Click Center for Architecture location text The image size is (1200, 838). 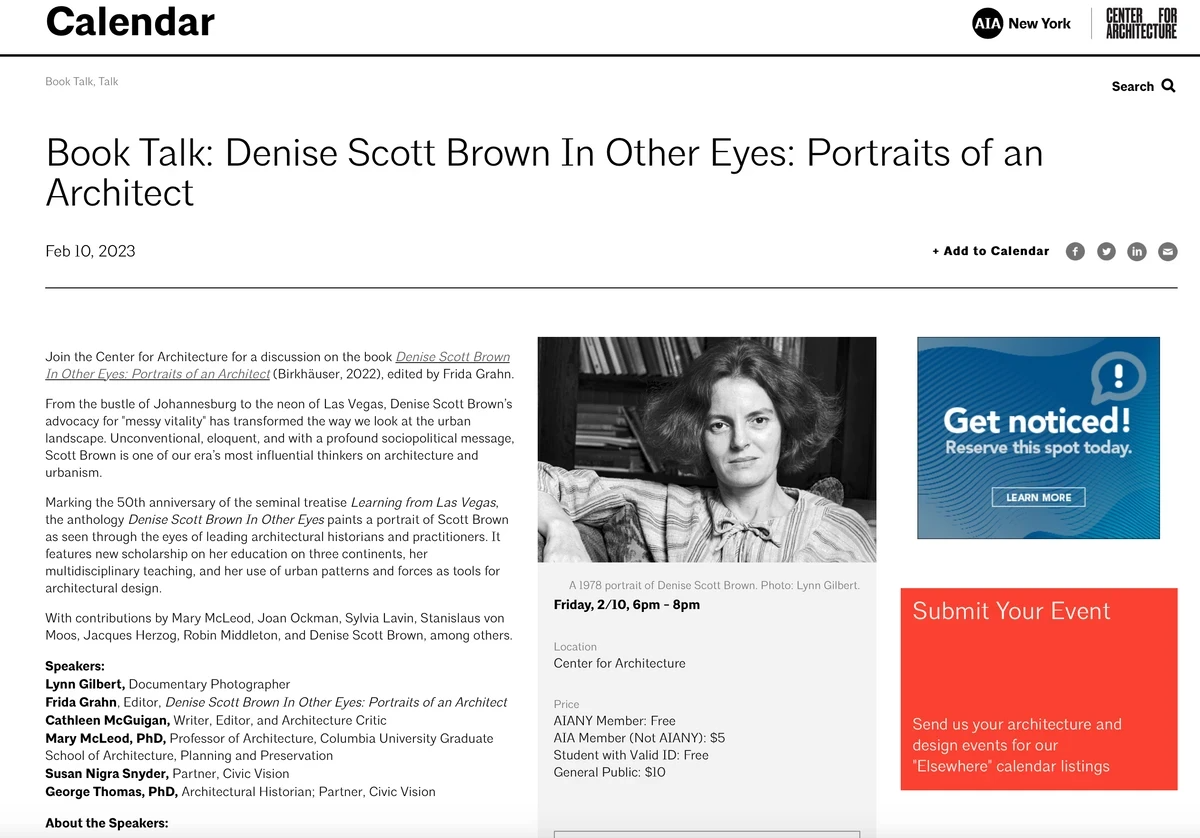point(620,663)
